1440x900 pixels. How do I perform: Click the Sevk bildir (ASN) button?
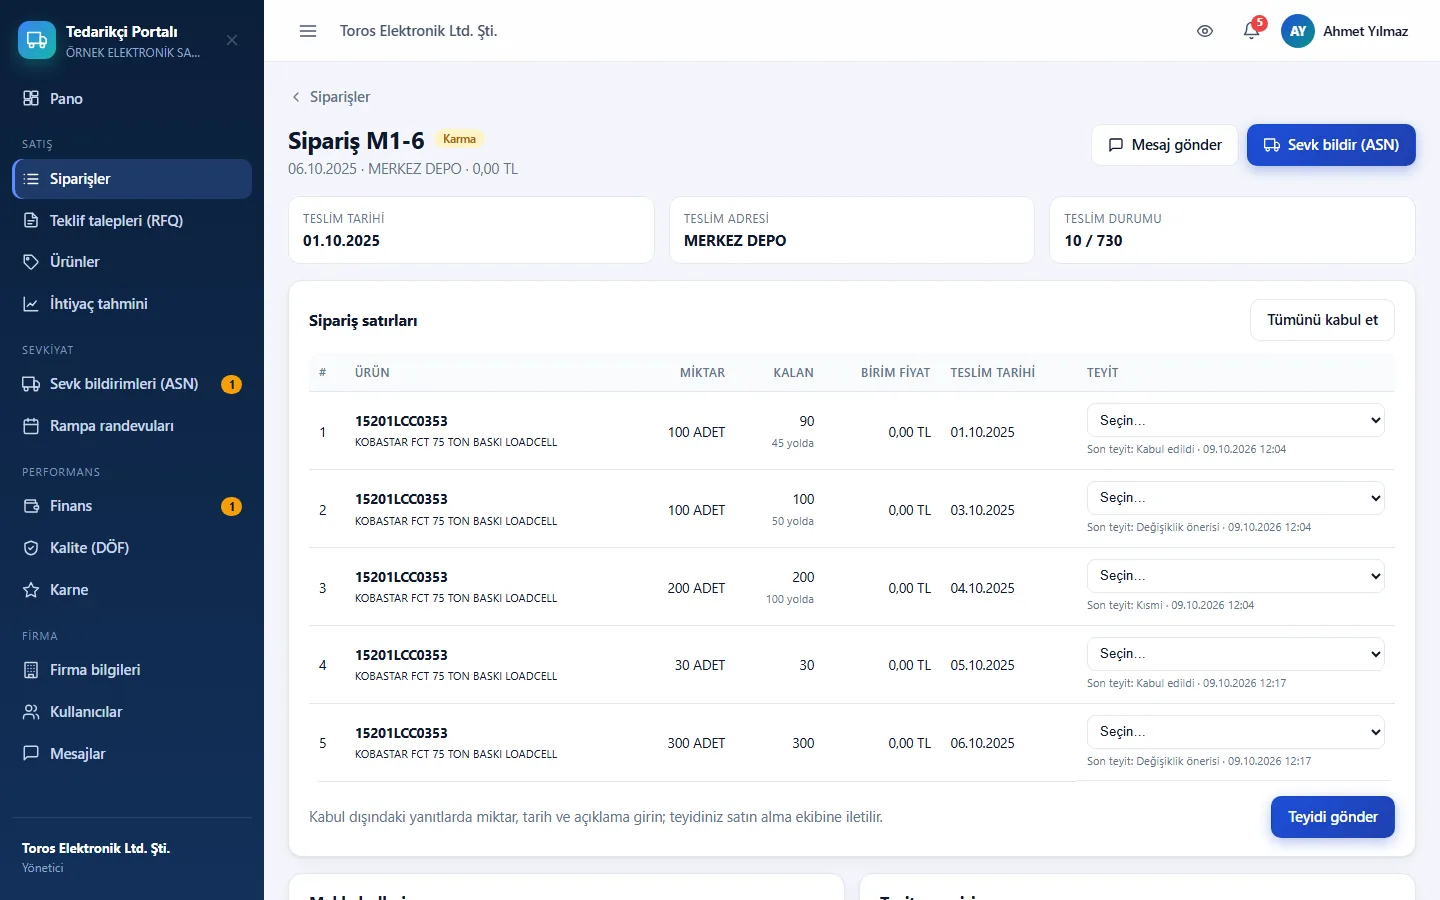(1331, 145)
